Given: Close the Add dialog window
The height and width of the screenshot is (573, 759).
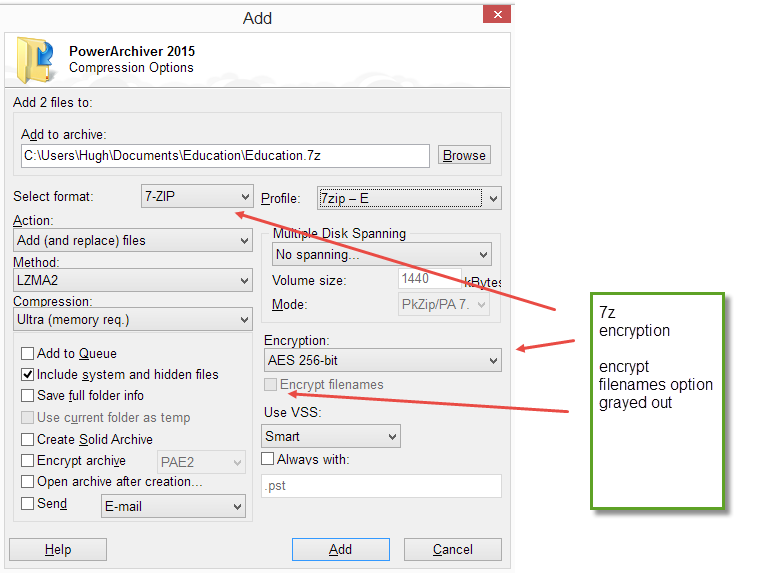Looking at the screenshot, I should [497, 15].
